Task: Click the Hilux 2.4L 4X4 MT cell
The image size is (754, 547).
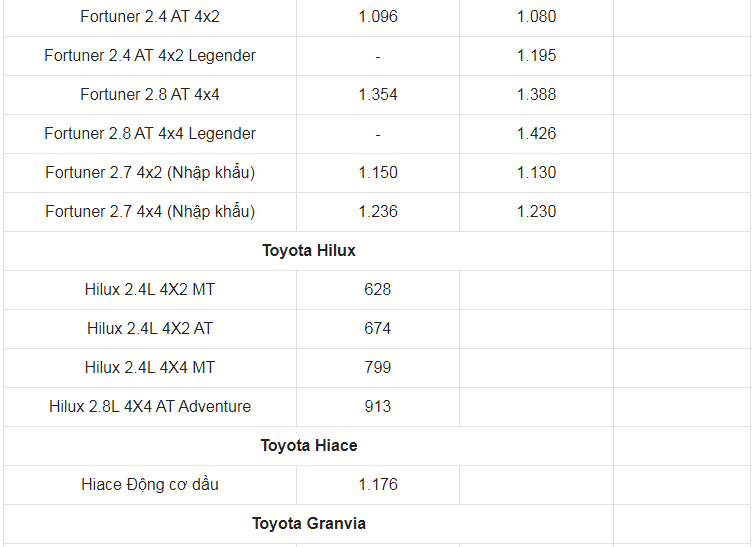Action: (x=150, y=367)
